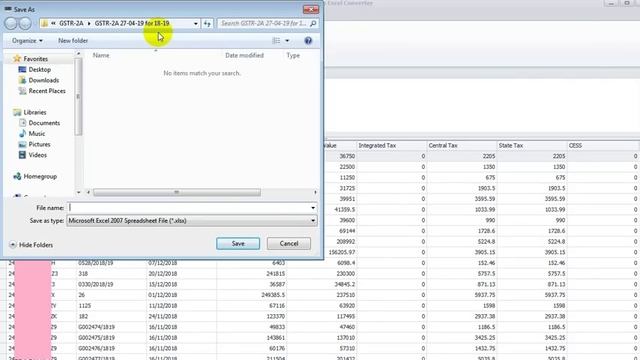640x360 pixels.
Task: Click the search magnifier icon
Action: pos(313,23)
